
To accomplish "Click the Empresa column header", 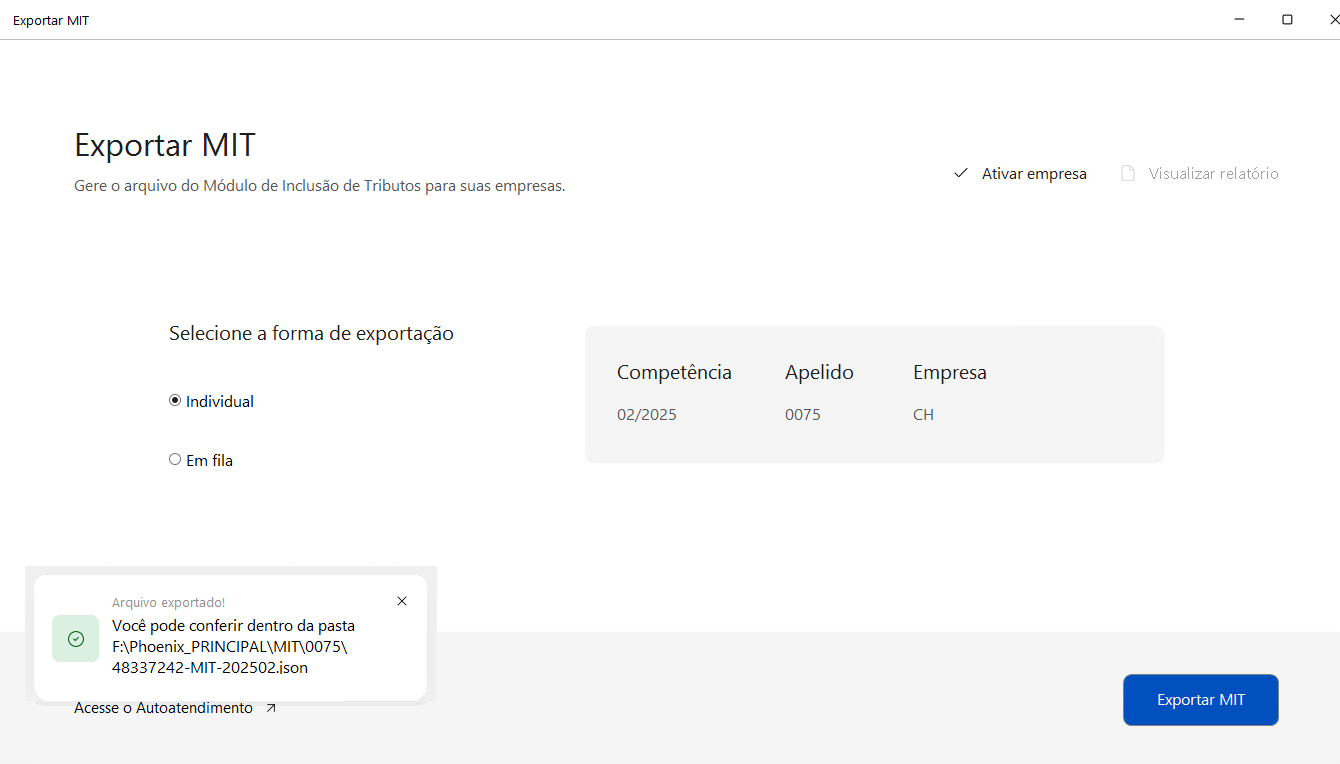I will pos(950,373).
